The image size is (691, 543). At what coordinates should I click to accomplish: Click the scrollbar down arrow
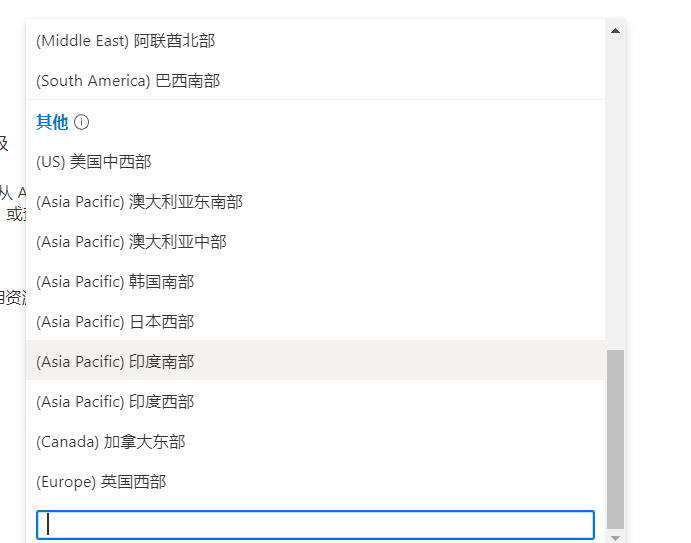click(x=615, y=537)
